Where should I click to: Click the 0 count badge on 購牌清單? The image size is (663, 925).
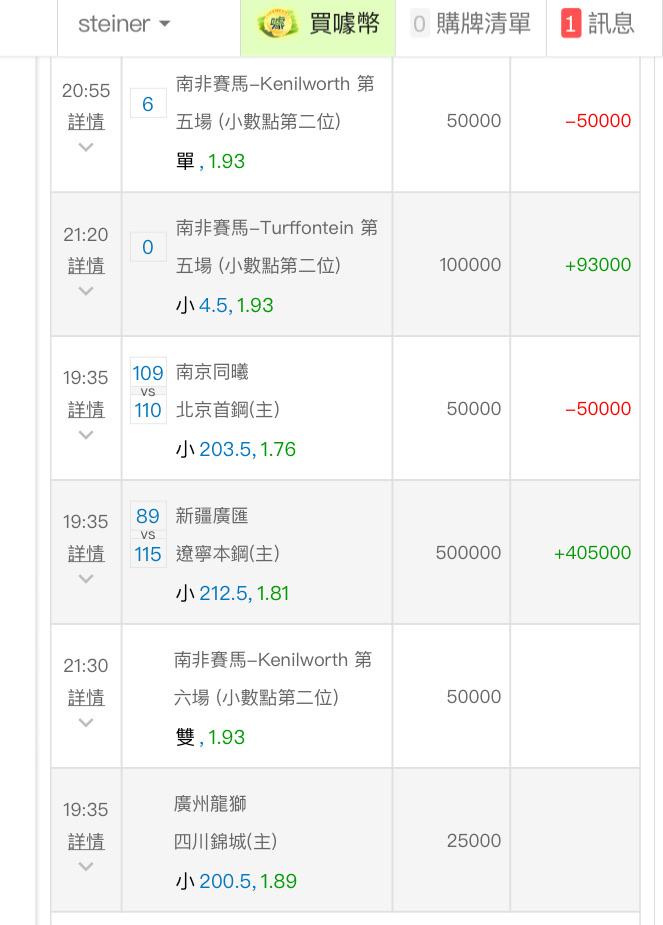click(420, 24)
